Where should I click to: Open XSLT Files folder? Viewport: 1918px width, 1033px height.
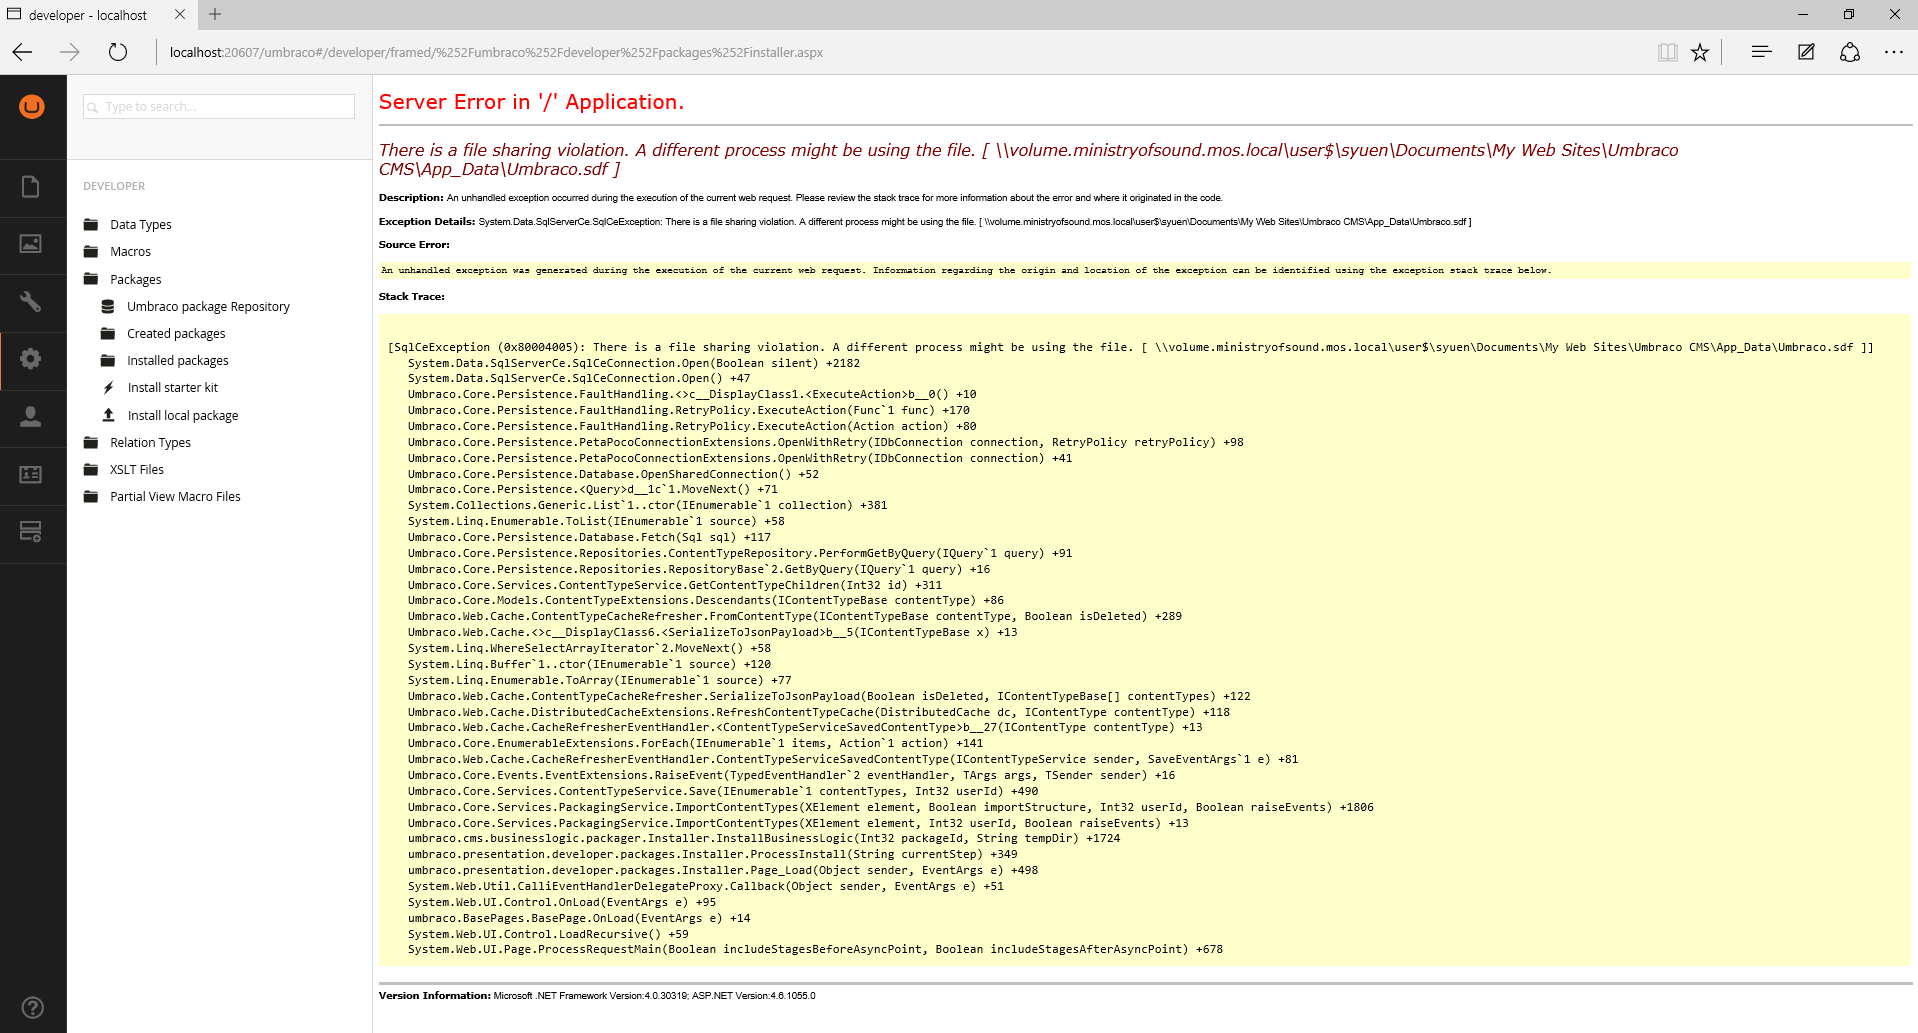coord(137,470)
